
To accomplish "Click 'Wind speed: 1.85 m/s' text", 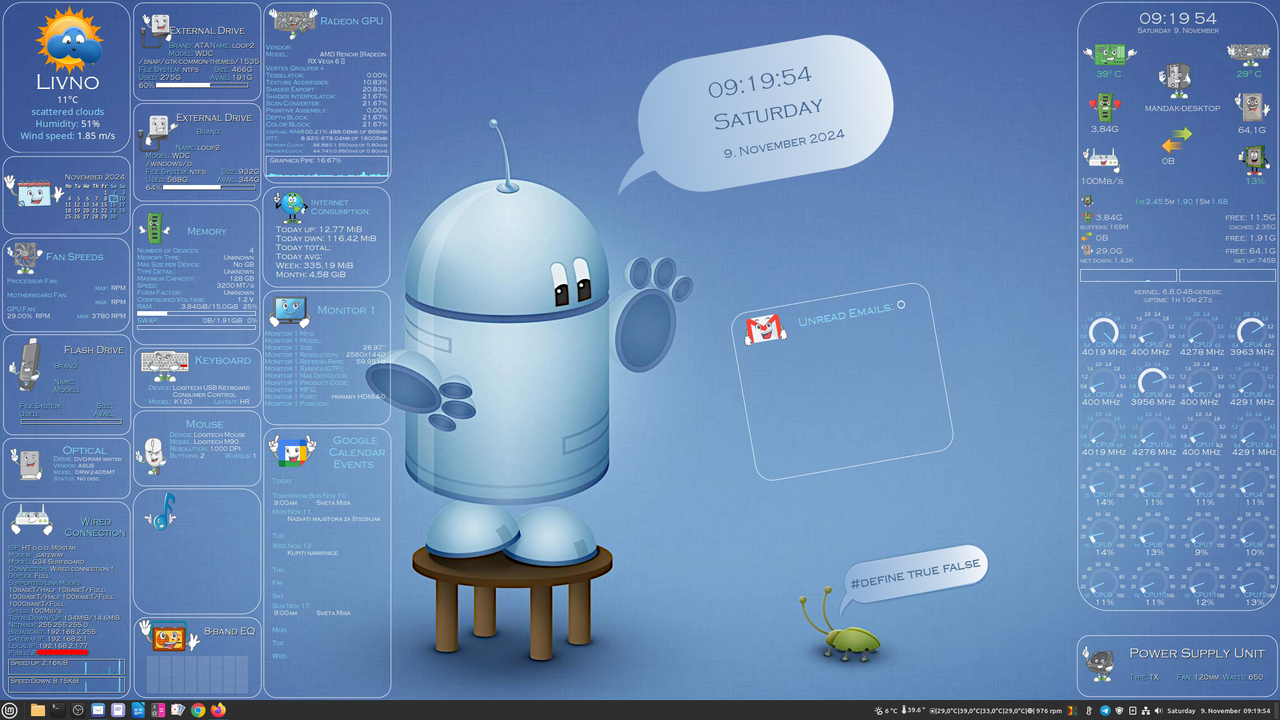I will click(x=67, y=136).
